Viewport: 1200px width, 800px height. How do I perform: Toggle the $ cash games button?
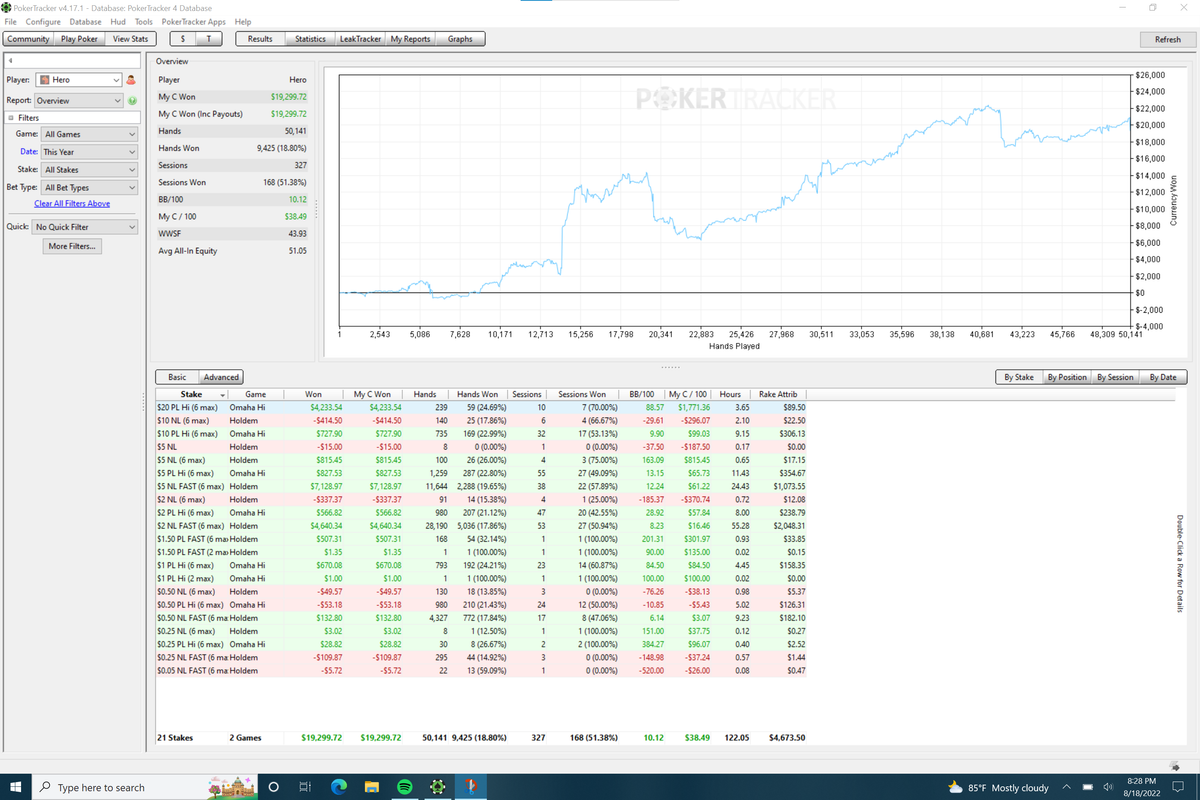pos(182,39)
